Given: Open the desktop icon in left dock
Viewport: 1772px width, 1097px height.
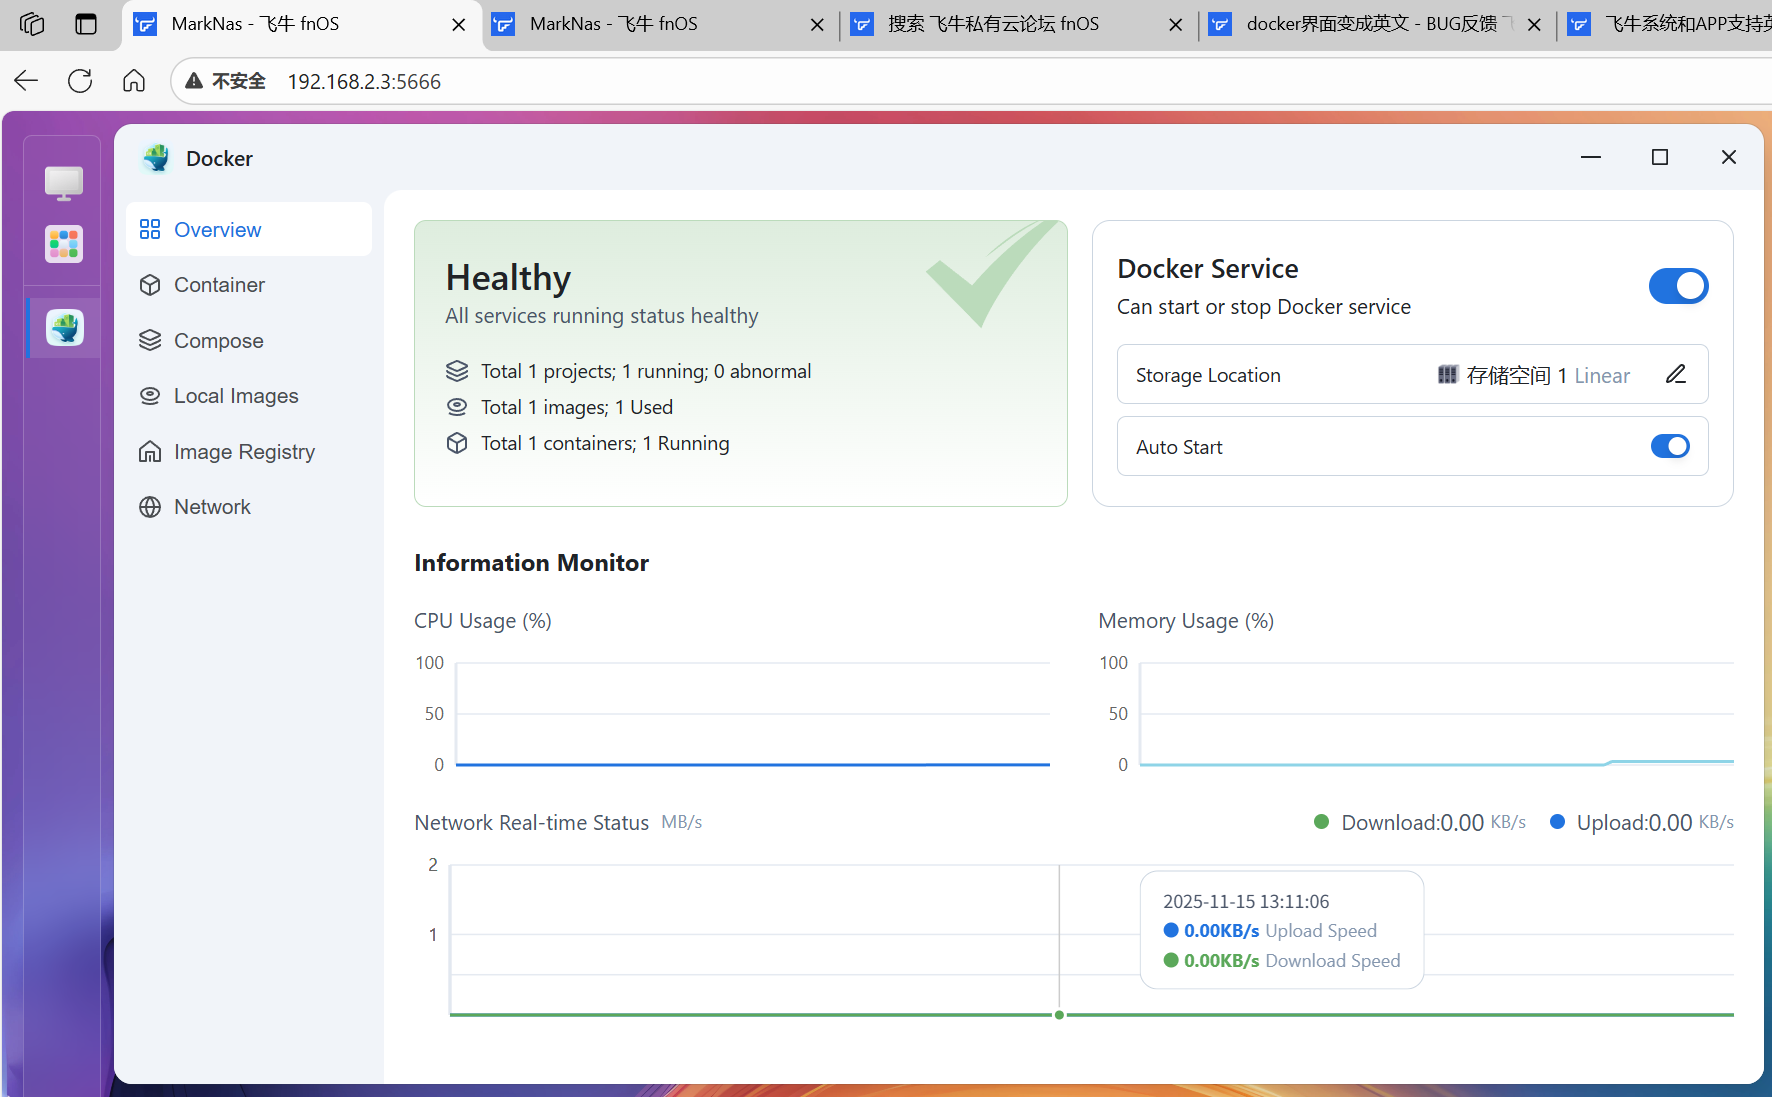Looking at the screenshot, I should 64,182.
